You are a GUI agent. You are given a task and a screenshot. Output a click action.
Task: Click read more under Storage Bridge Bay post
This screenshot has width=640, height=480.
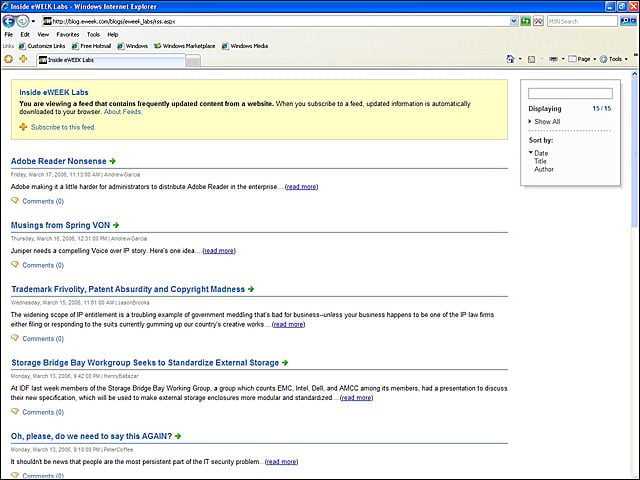coord(356,398)
